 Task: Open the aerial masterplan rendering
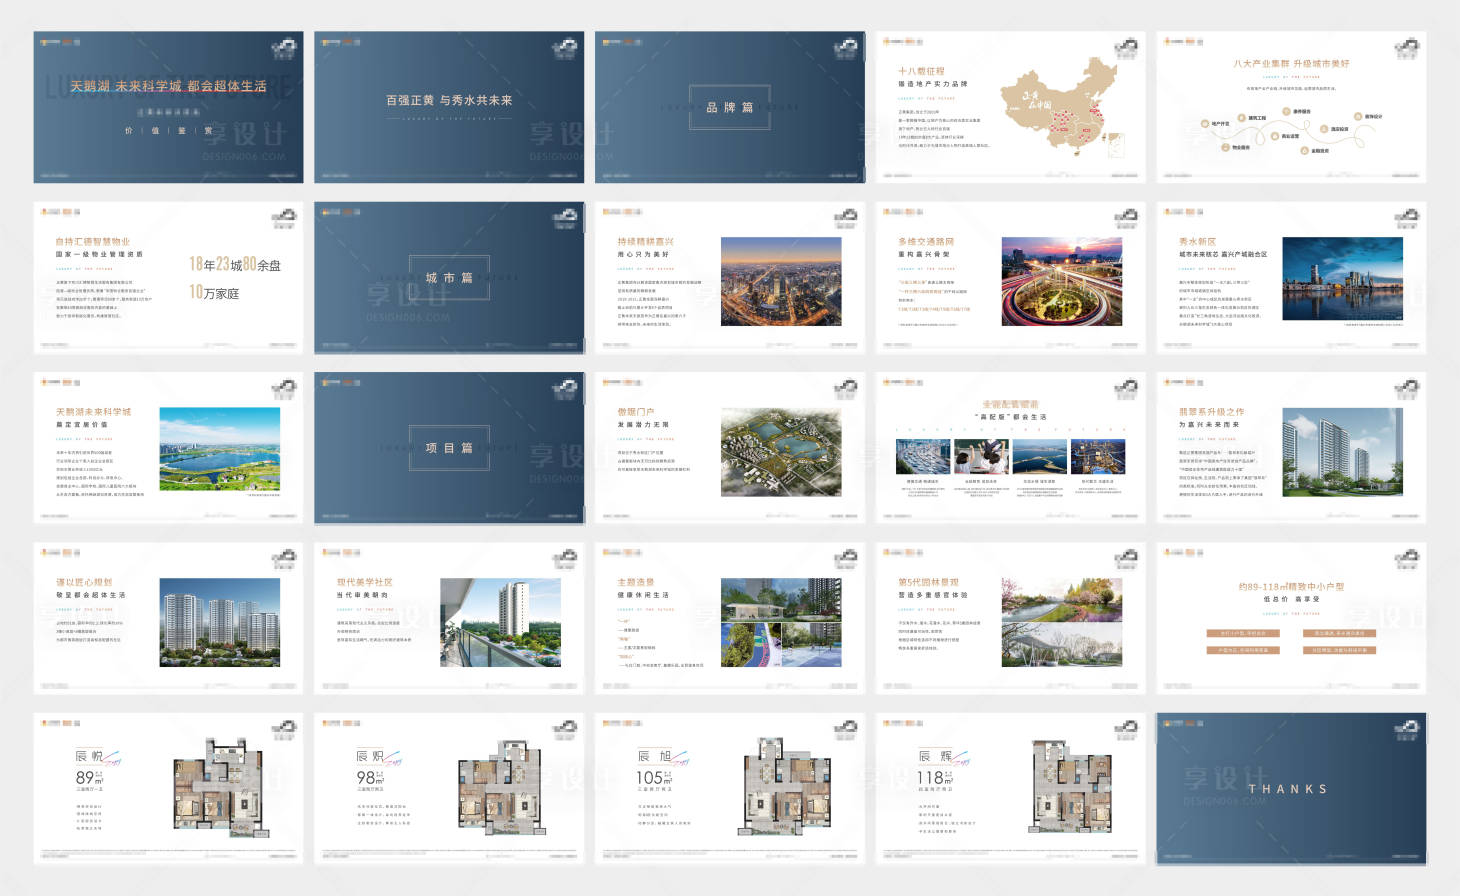pos(781,452)
